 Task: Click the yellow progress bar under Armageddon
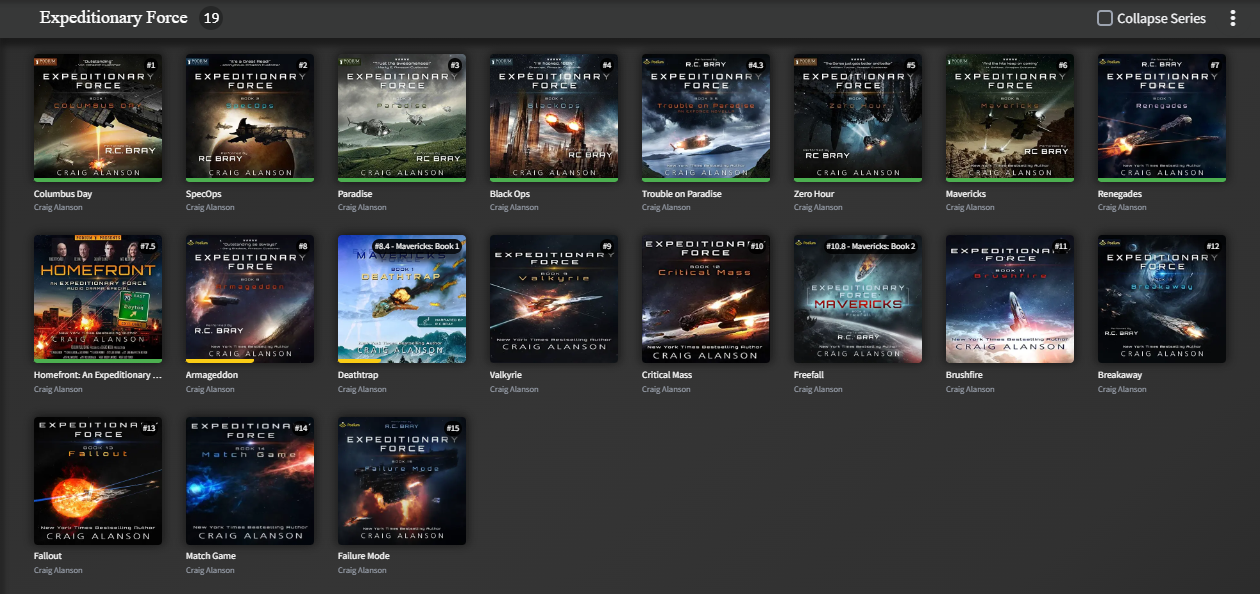click(220, 361)
